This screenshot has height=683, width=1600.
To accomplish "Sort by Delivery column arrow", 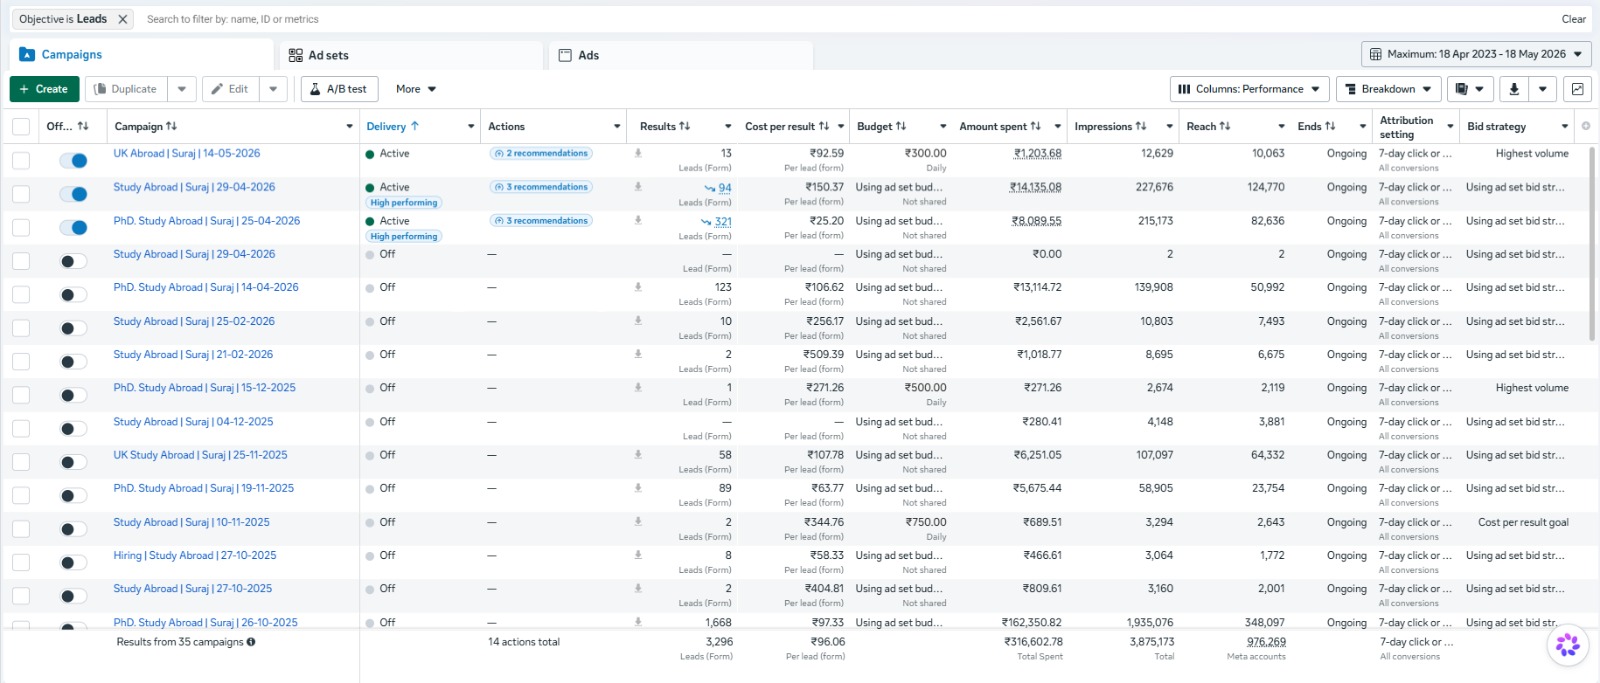I will coord(415,126).
